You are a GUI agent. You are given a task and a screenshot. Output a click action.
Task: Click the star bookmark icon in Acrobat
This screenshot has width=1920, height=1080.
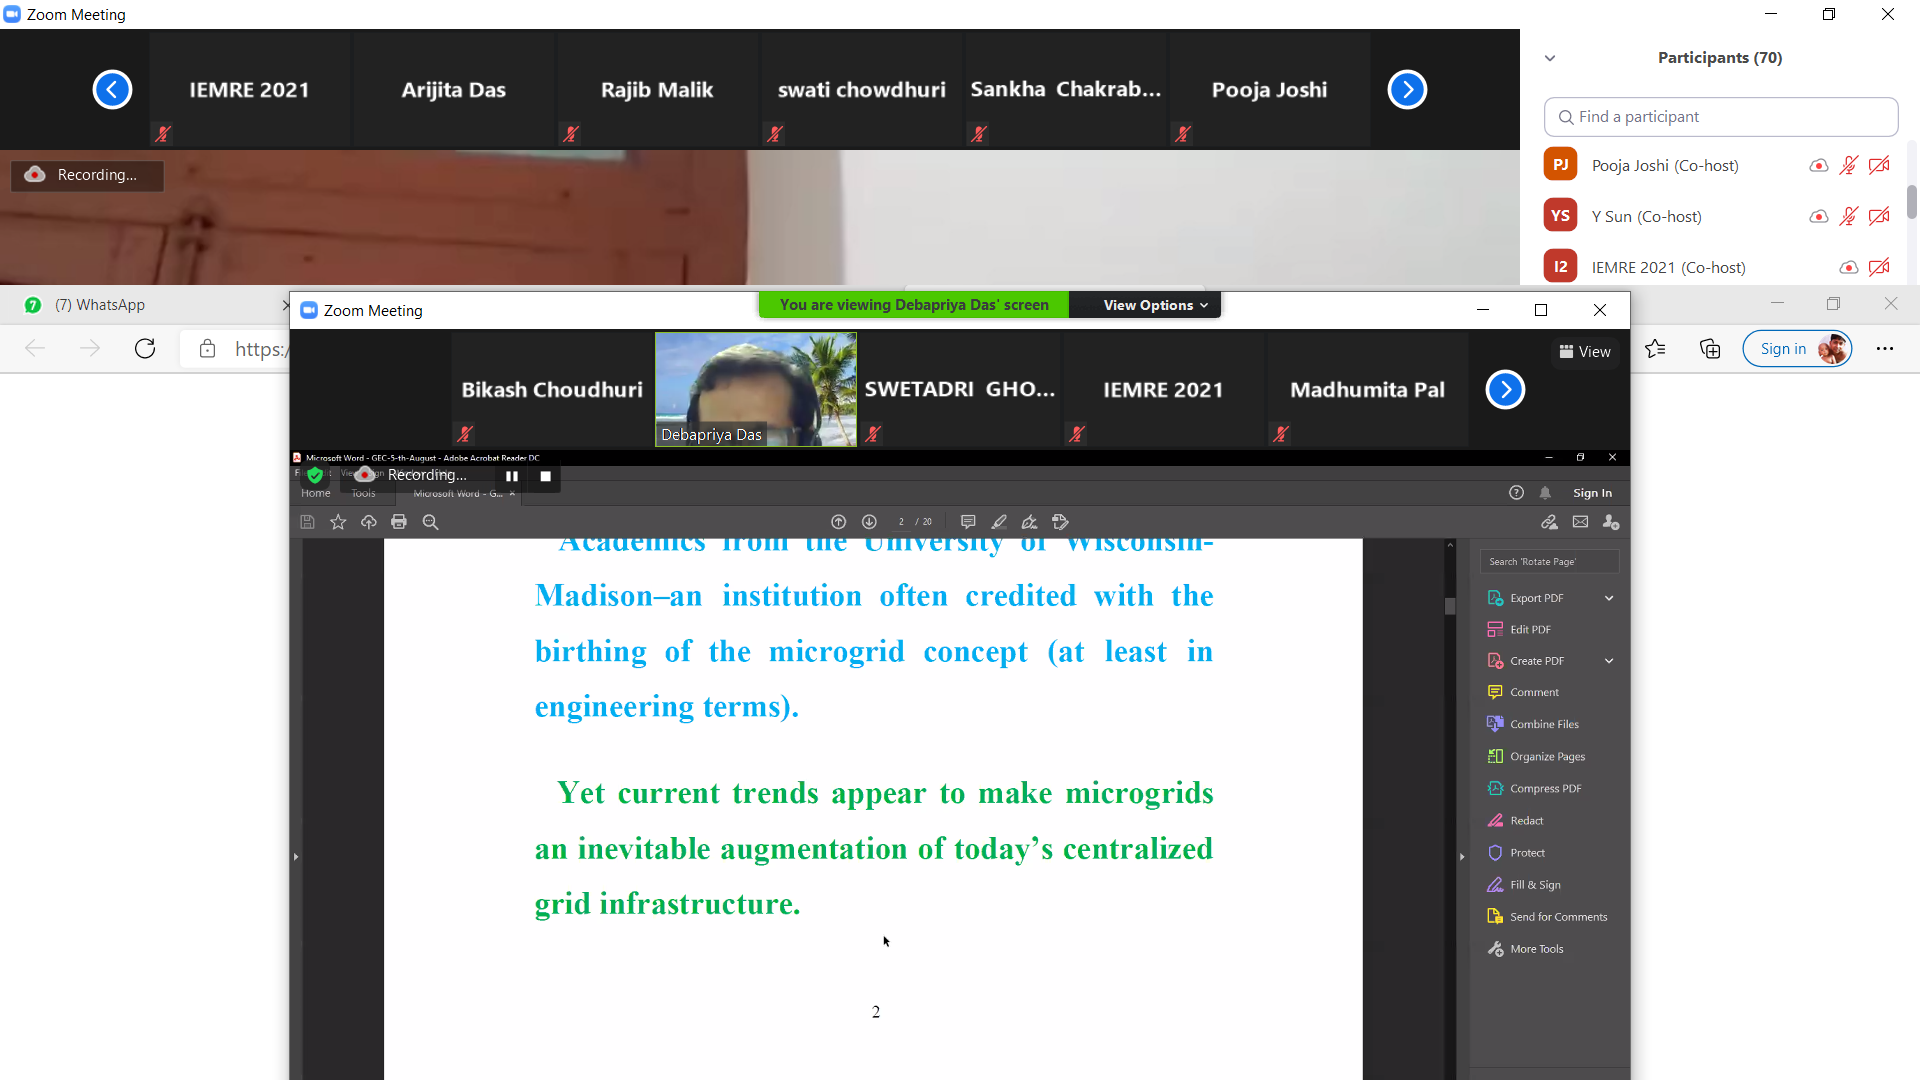click(x=338, y=522)
